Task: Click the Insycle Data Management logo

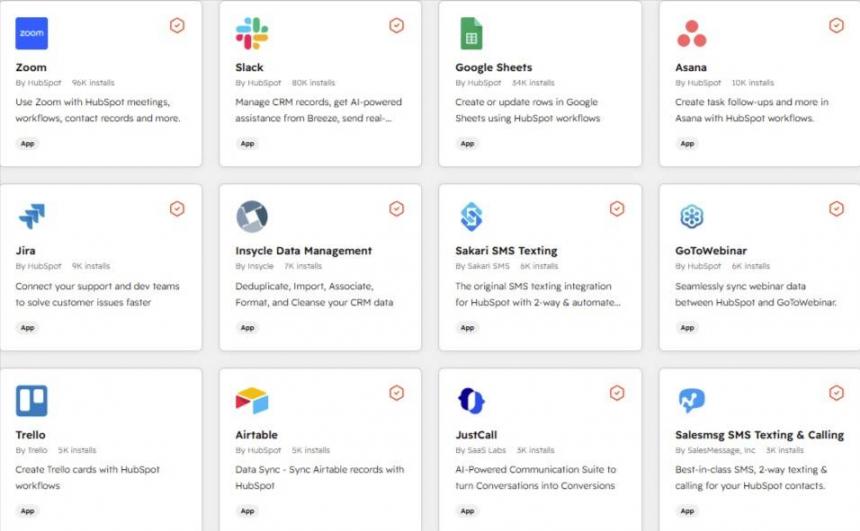Action: click(252, 217)
